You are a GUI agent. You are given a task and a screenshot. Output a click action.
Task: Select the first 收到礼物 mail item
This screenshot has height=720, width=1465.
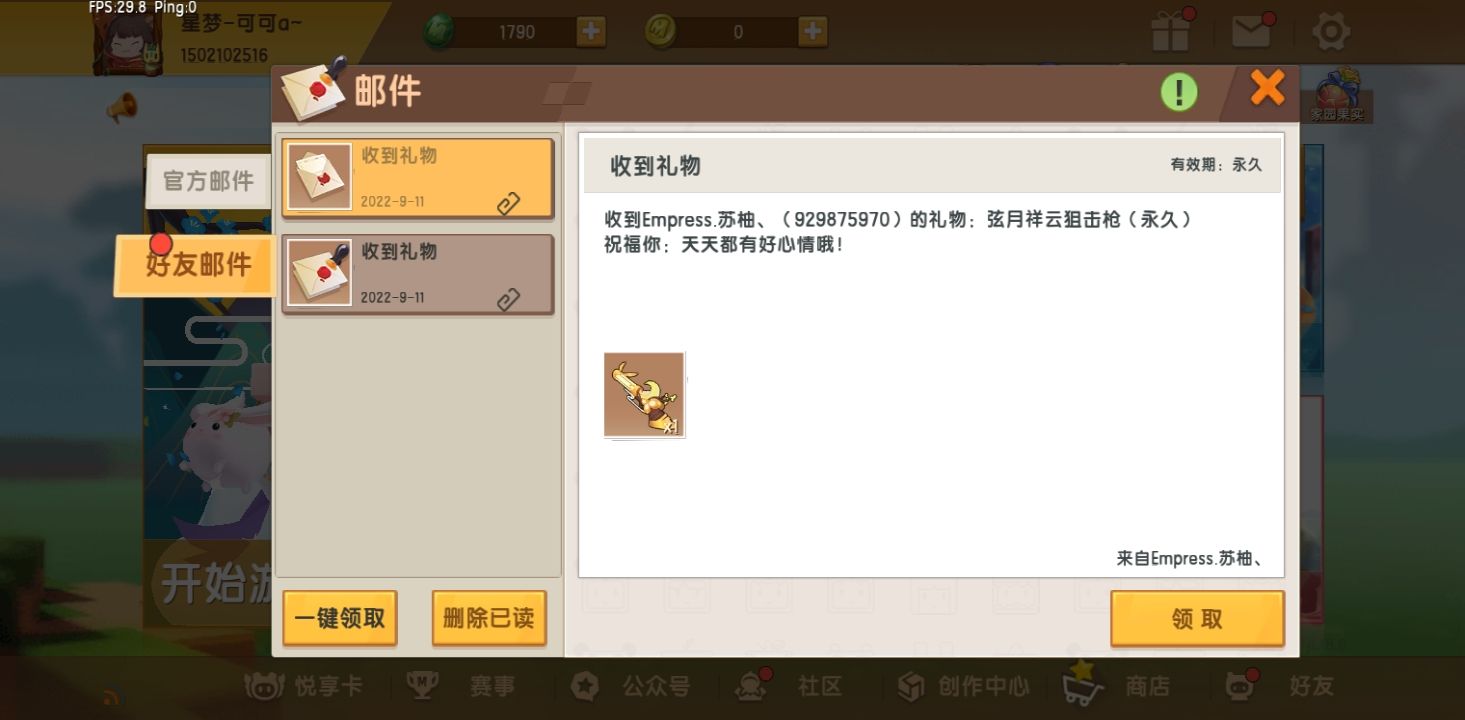[x=417, y=178]
